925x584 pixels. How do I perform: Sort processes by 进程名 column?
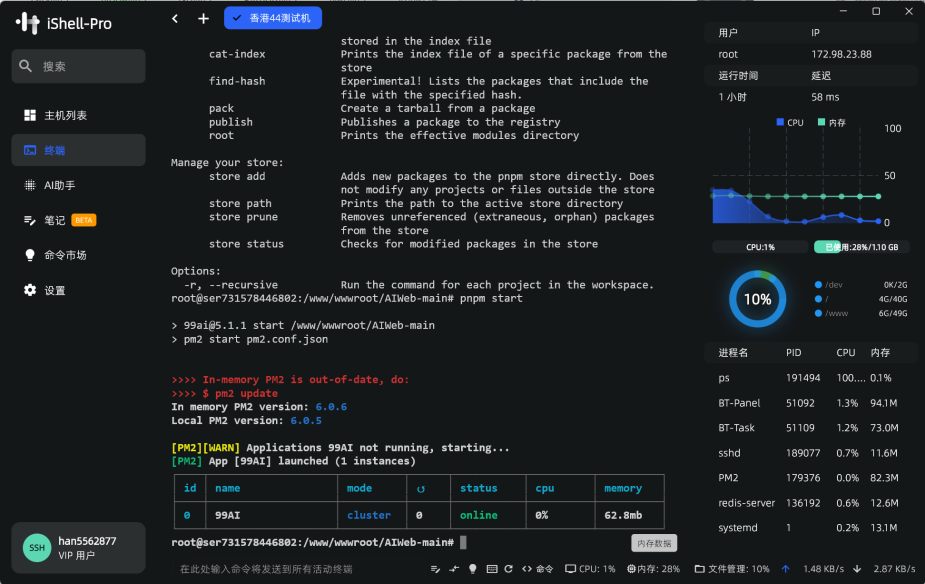point(733,353)
